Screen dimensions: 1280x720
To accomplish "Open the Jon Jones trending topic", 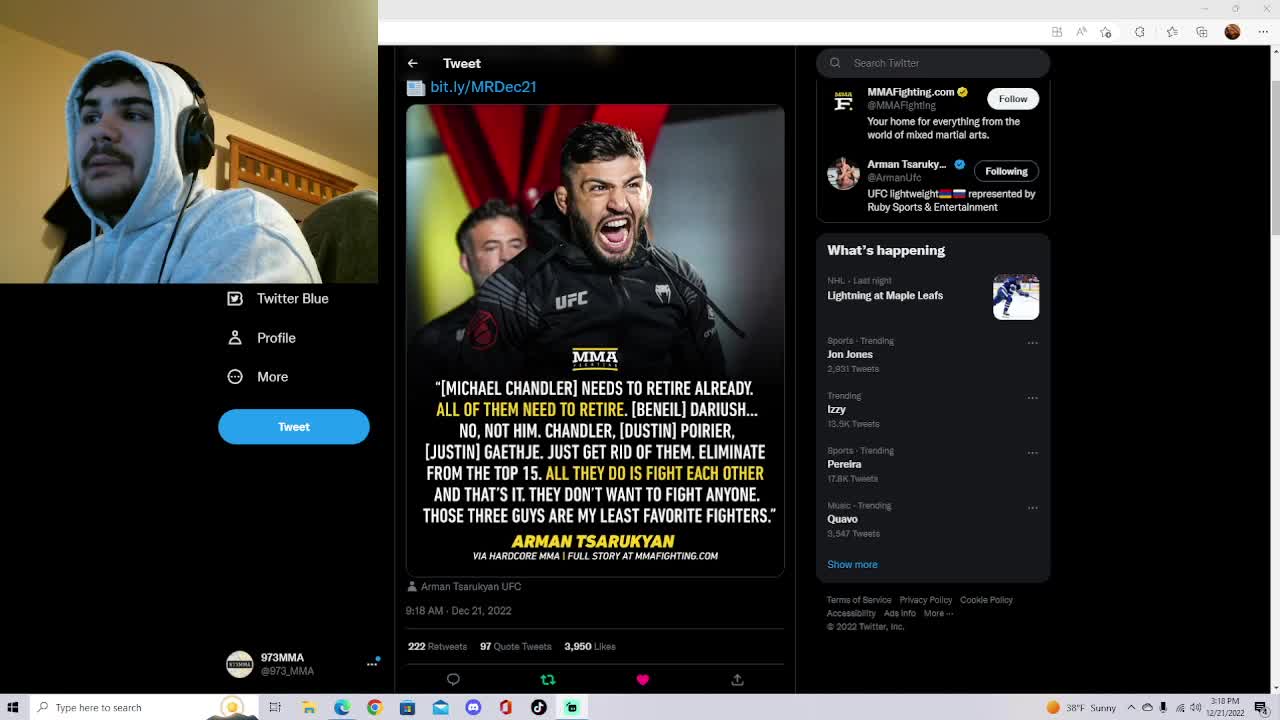I will 850,354.
